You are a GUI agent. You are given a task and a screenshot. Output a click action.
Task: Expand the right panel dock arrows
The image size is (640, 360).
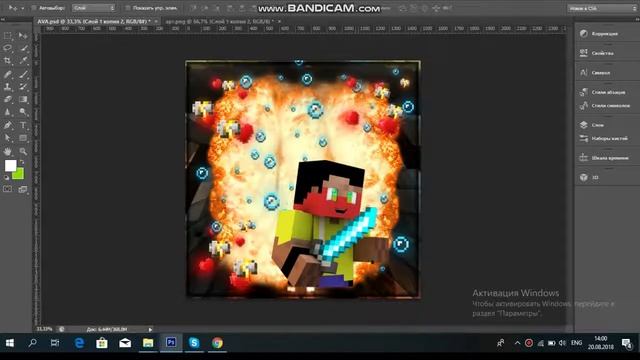[x=636, y=19]
